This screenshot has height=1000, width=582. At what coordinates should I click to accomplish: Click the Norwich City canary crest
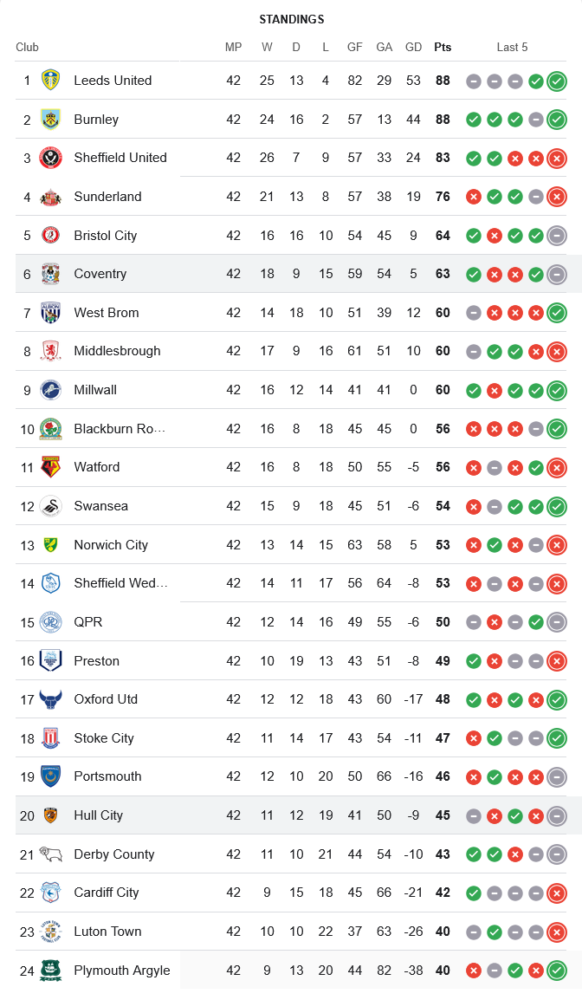click(x=50, y=545)
